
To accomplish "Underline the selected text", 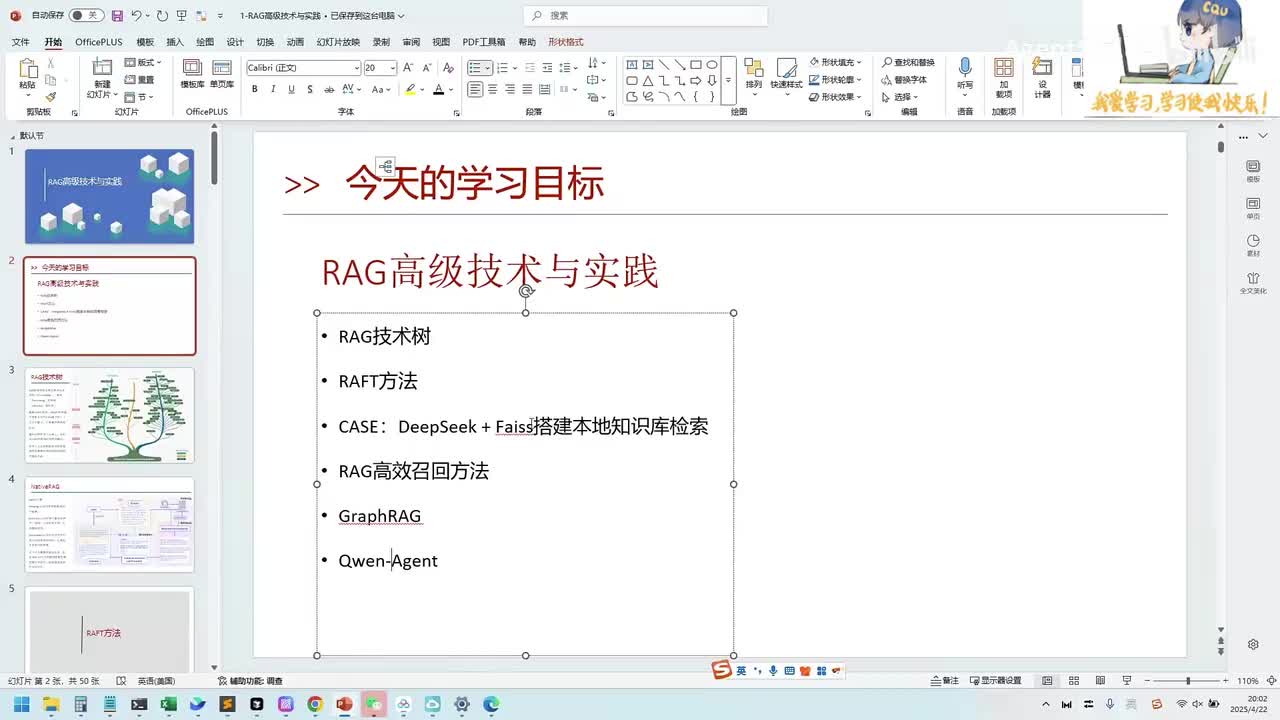I will pos(291,89).
